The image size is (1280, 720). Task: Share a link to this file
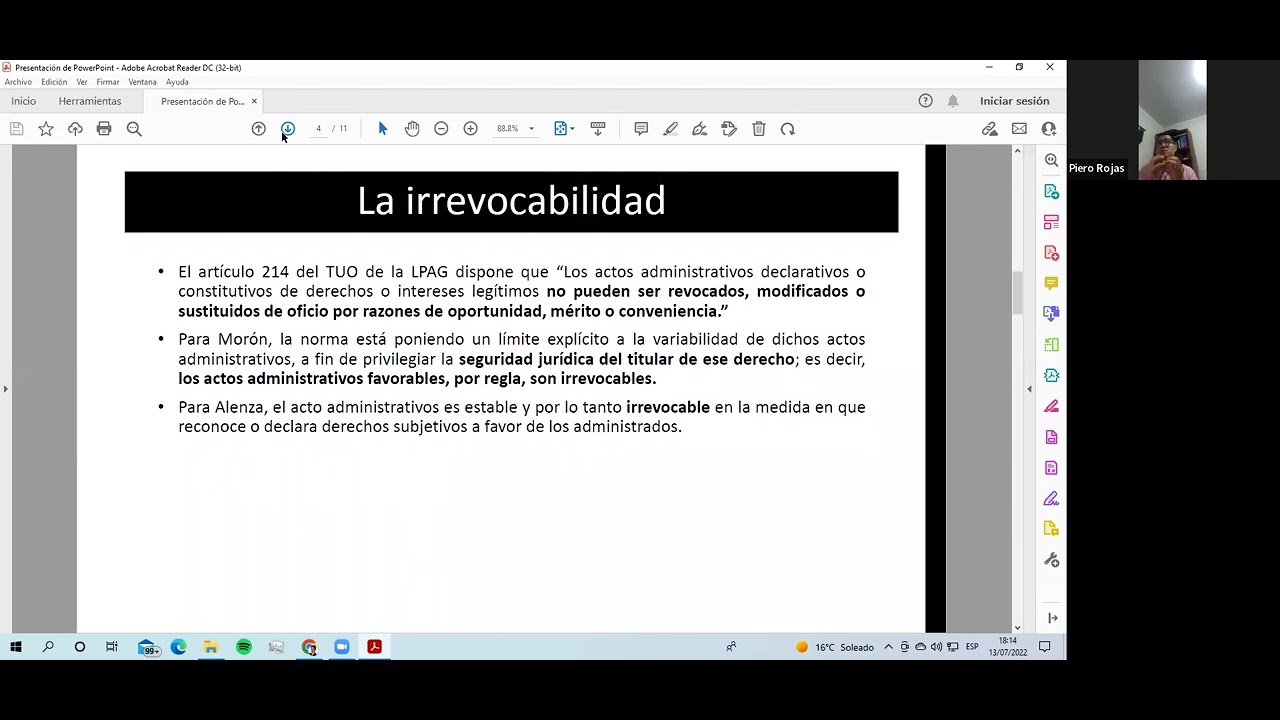pyautogui.click(x=990, y=129)
